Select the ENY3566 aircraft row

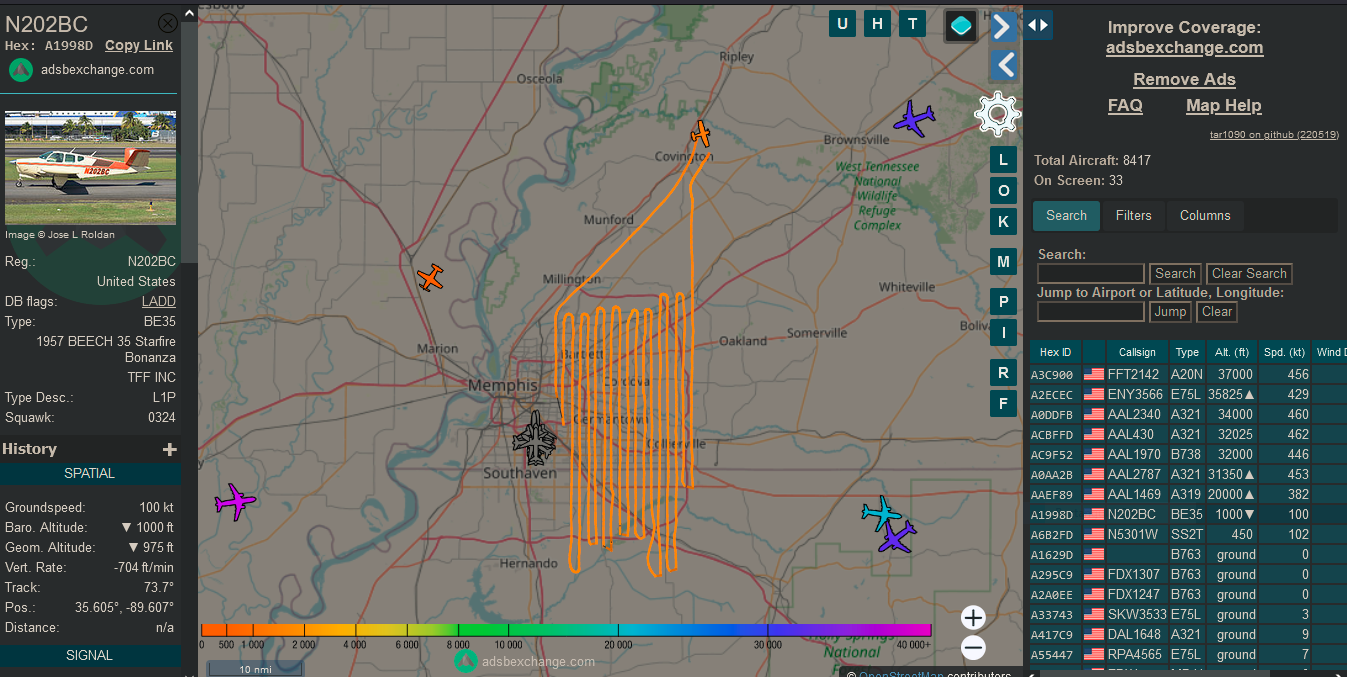[1188, 394]
